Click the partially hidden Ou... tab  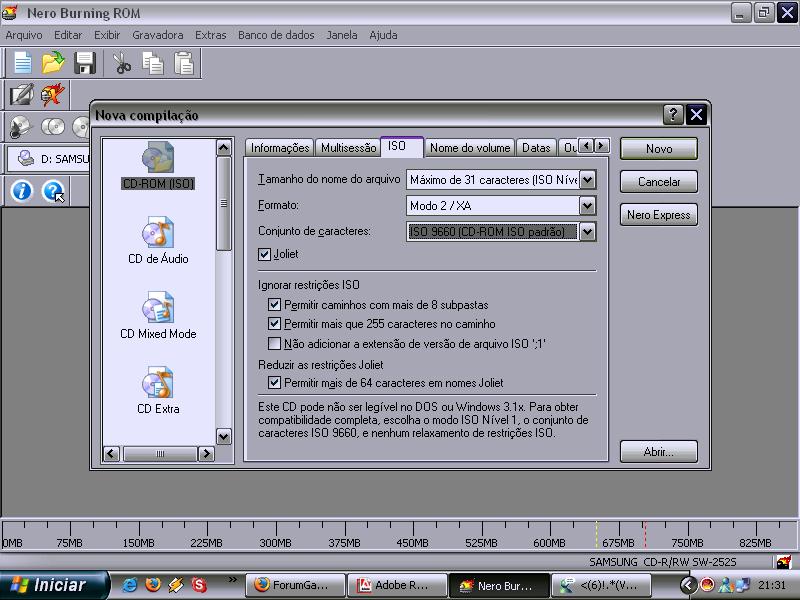point(569,148)
